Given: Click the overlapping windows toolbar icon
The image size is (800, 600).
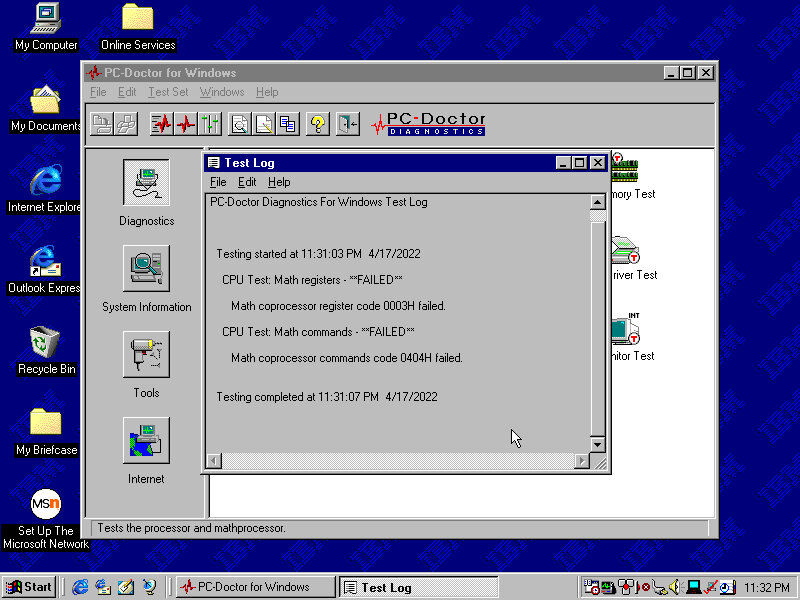Looking at the screenshot, I should click(x=288, y=124).
